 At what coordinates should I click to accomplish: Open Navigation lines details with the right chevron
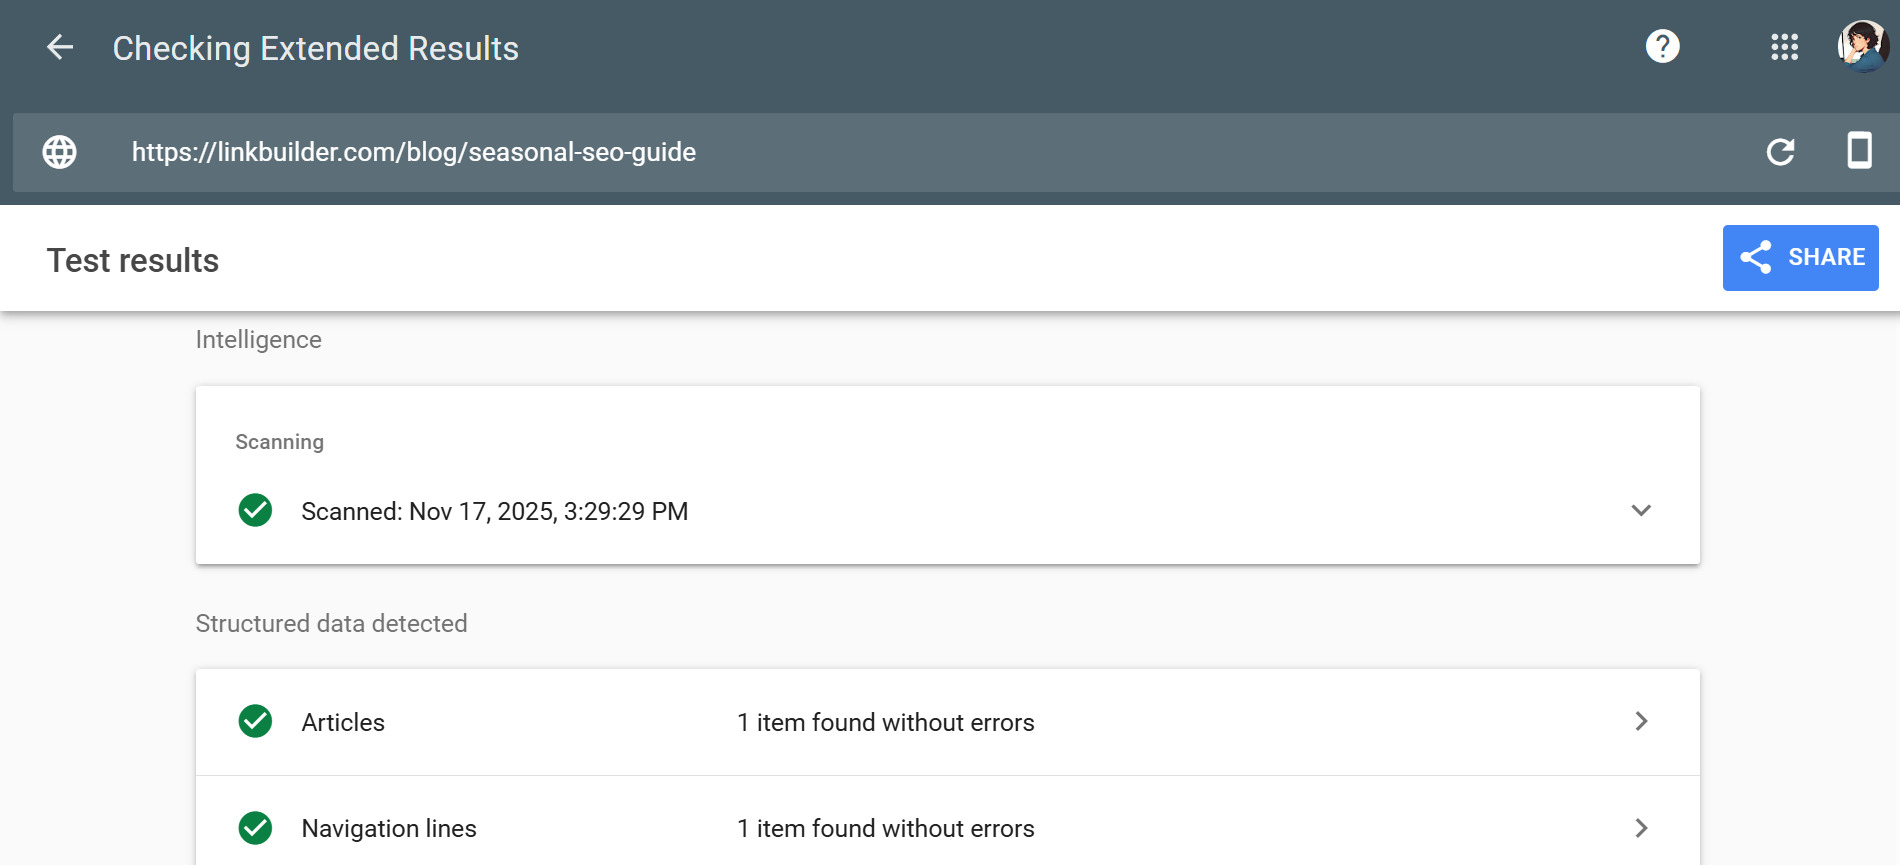coord(1641,828)
